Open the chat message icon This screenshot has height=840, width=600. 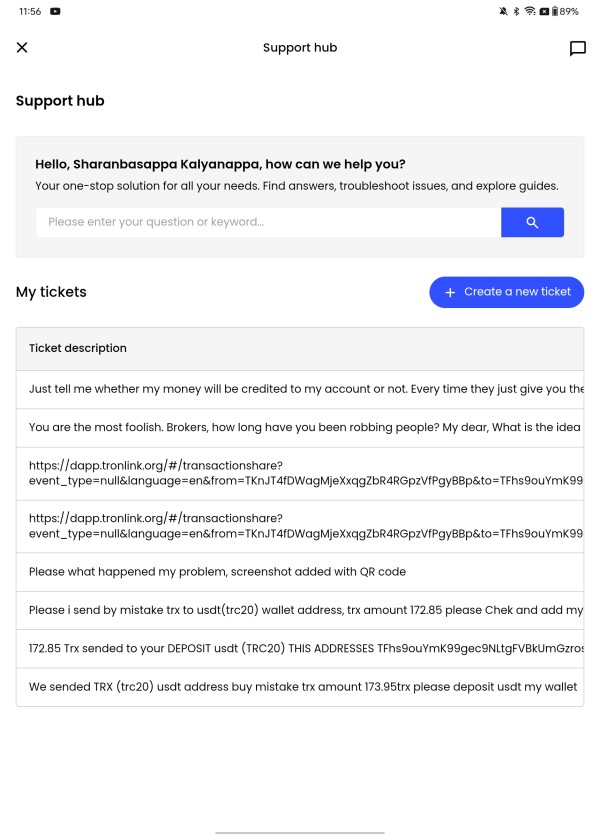[x=577, y=48]
